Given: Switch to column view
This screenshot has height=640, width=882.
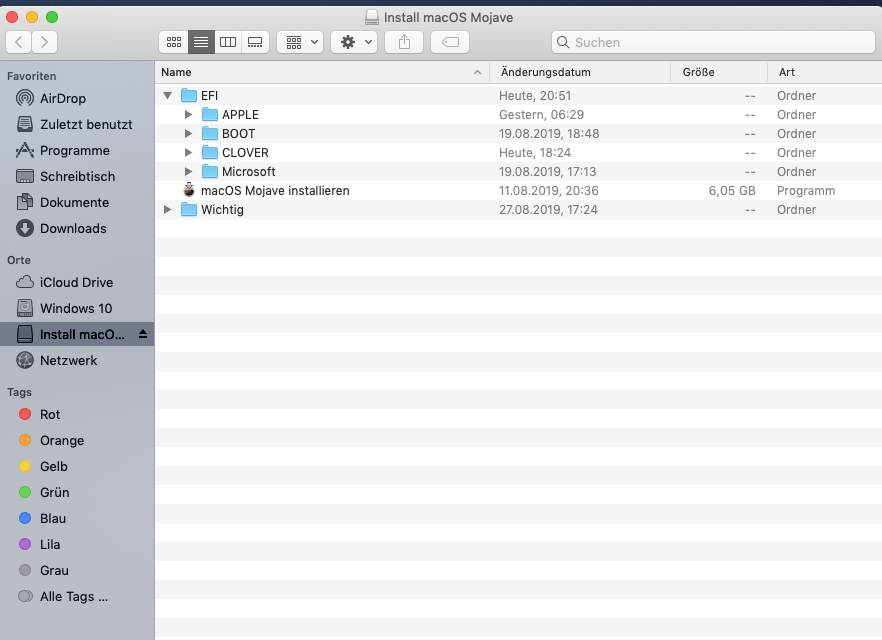Looking at the screenshot, I should [x=228, y=42].
